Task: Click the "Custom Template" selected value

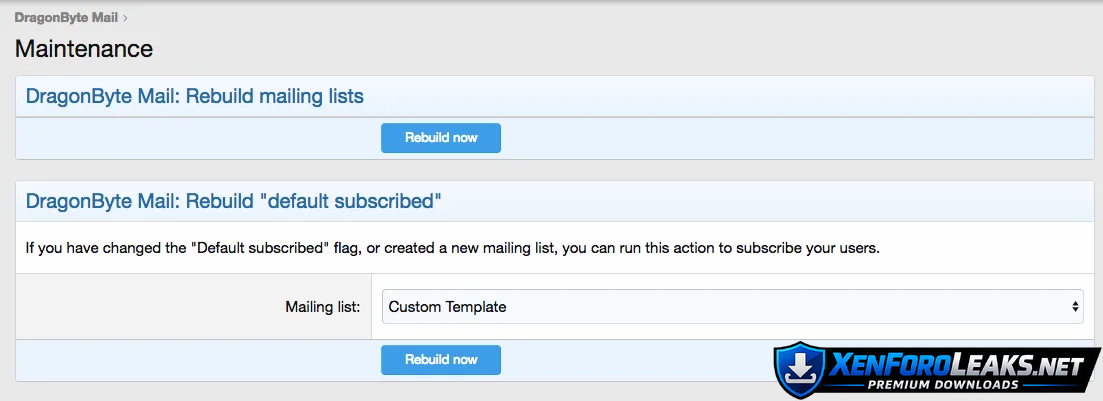Action: [x=447, y=307]
